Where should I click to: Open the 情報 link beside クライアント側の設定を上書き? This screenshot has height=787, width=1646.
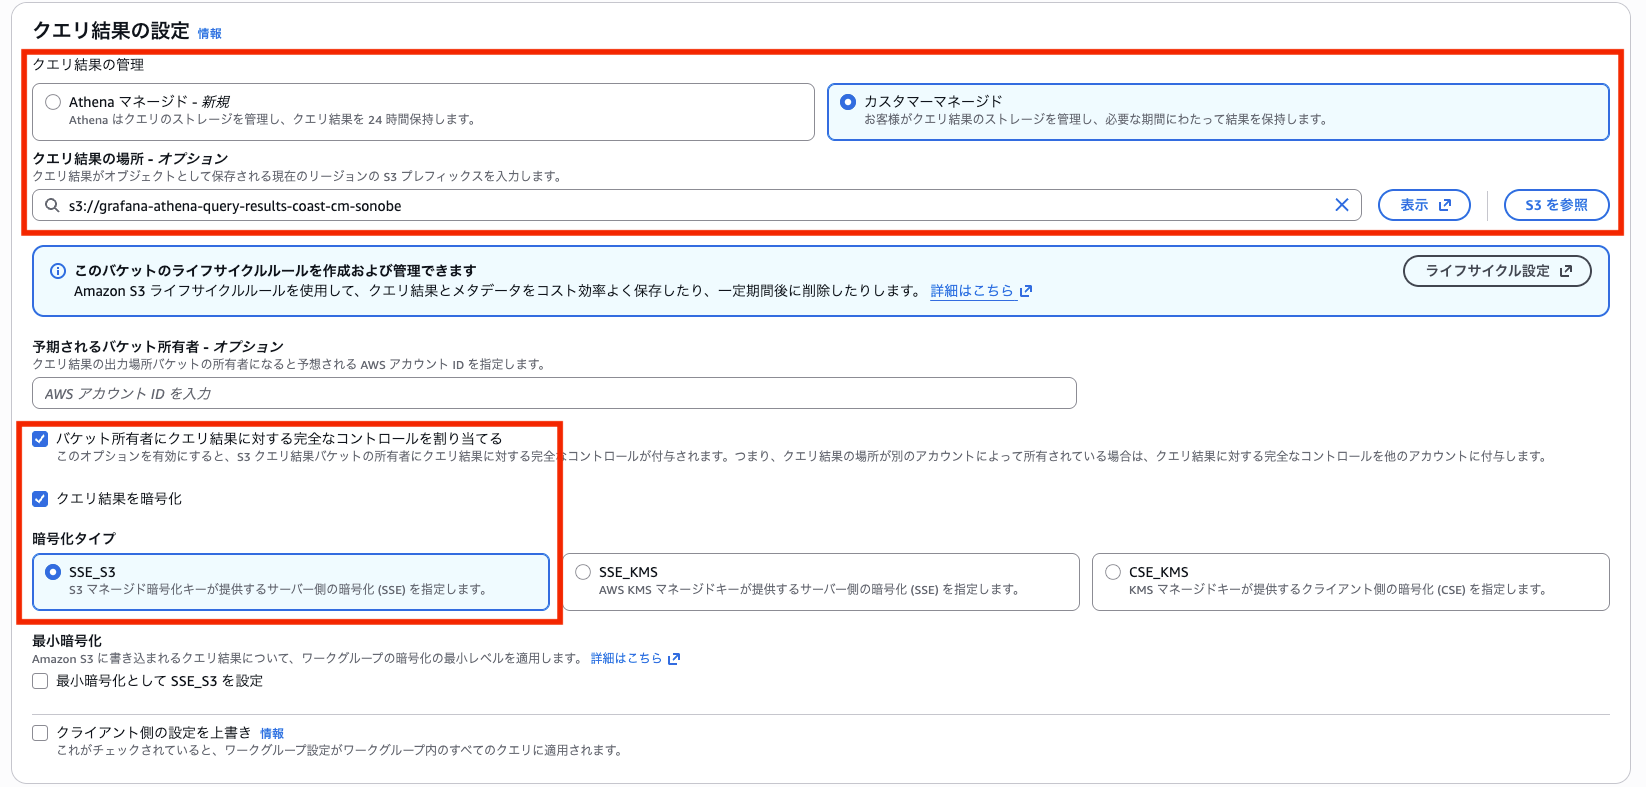click(272, 734)
